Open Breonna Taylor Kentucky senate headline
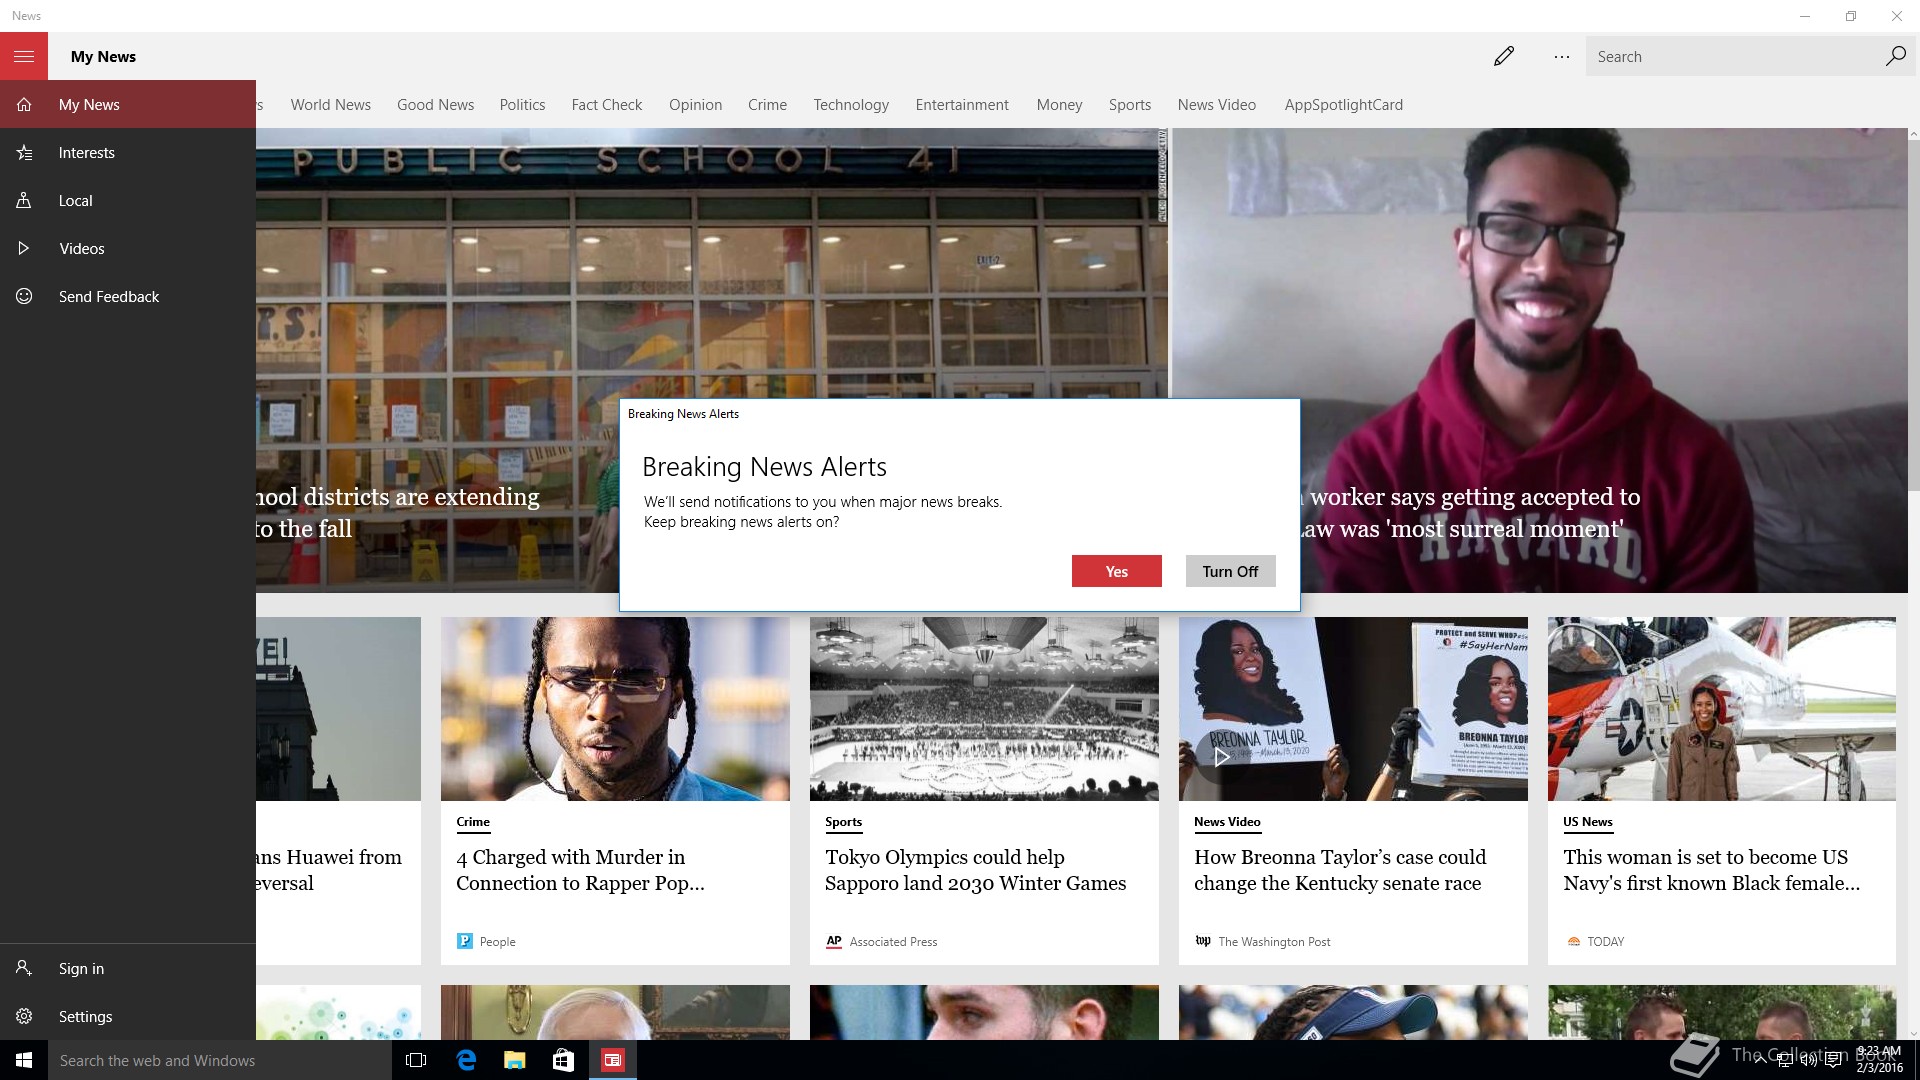Image resolution: width=1920 pixels, height=1080 pixels. tap(1340, 870)
